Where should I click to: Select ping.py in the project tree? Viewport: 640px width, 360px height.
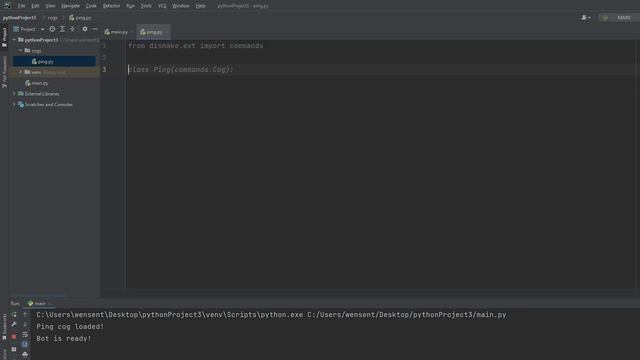pos(54,61)
